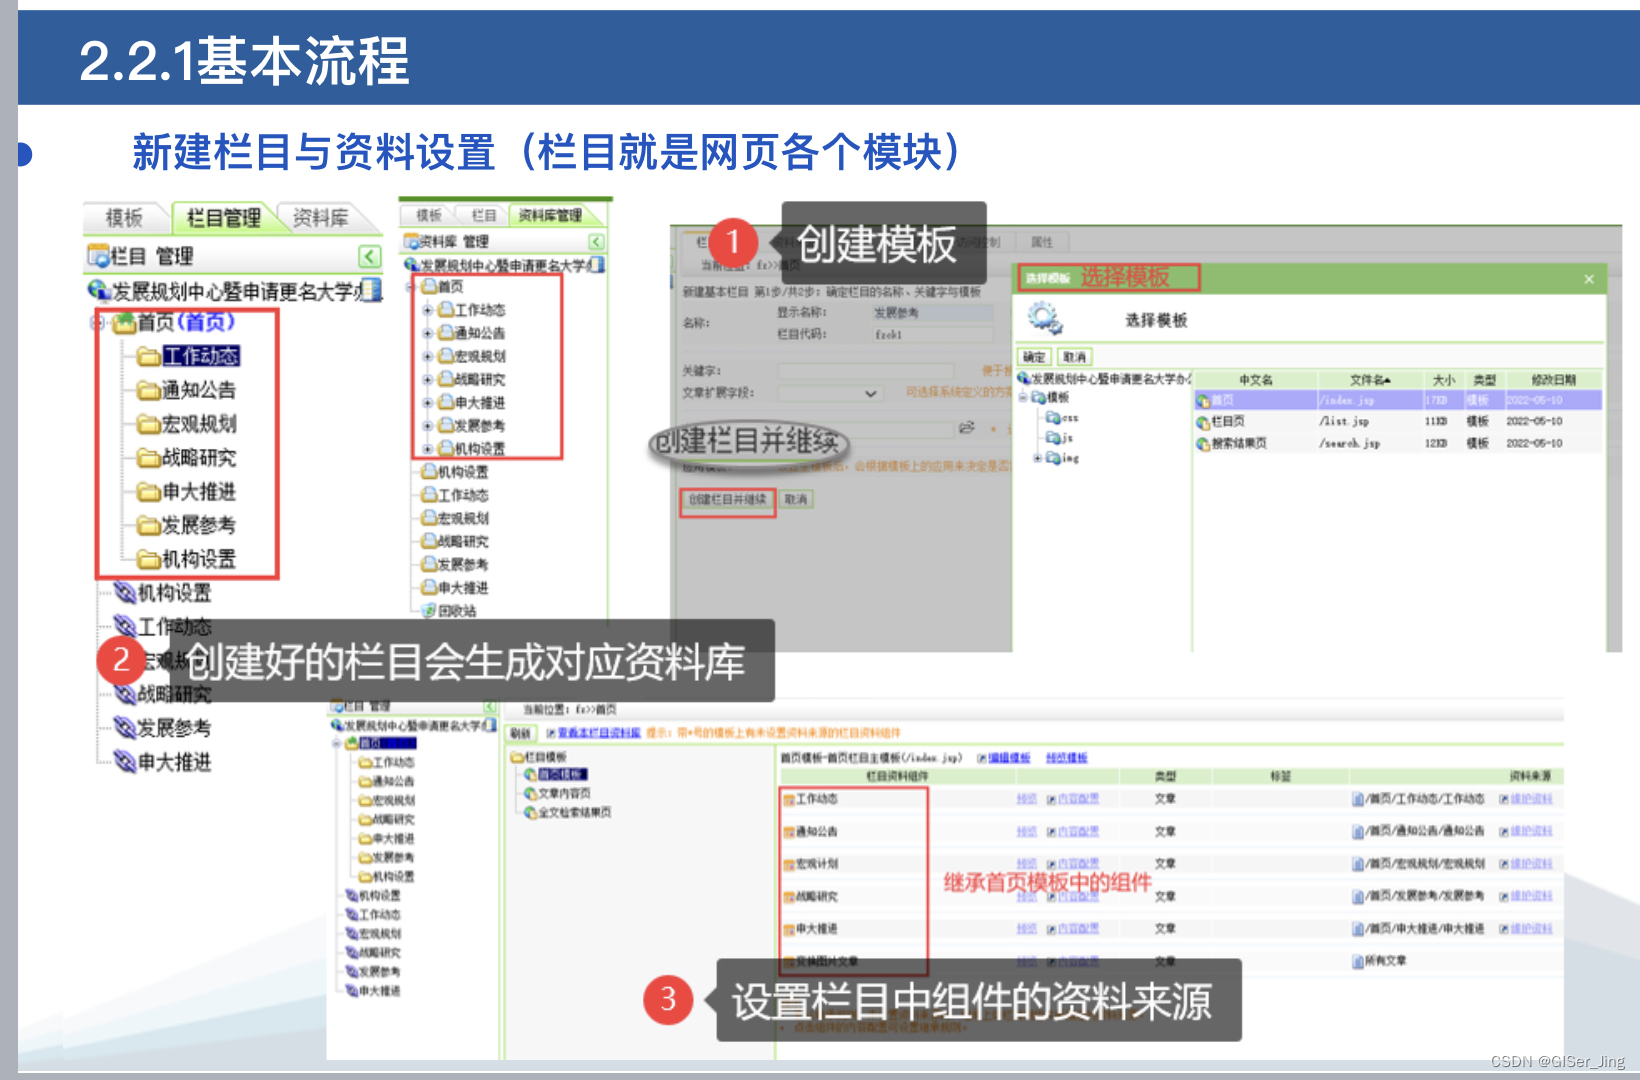Screen dimensions: 1640x1080
Task: Collapse the 资料库 管理 panel with arrow button
Action: (x=597, y=242)
